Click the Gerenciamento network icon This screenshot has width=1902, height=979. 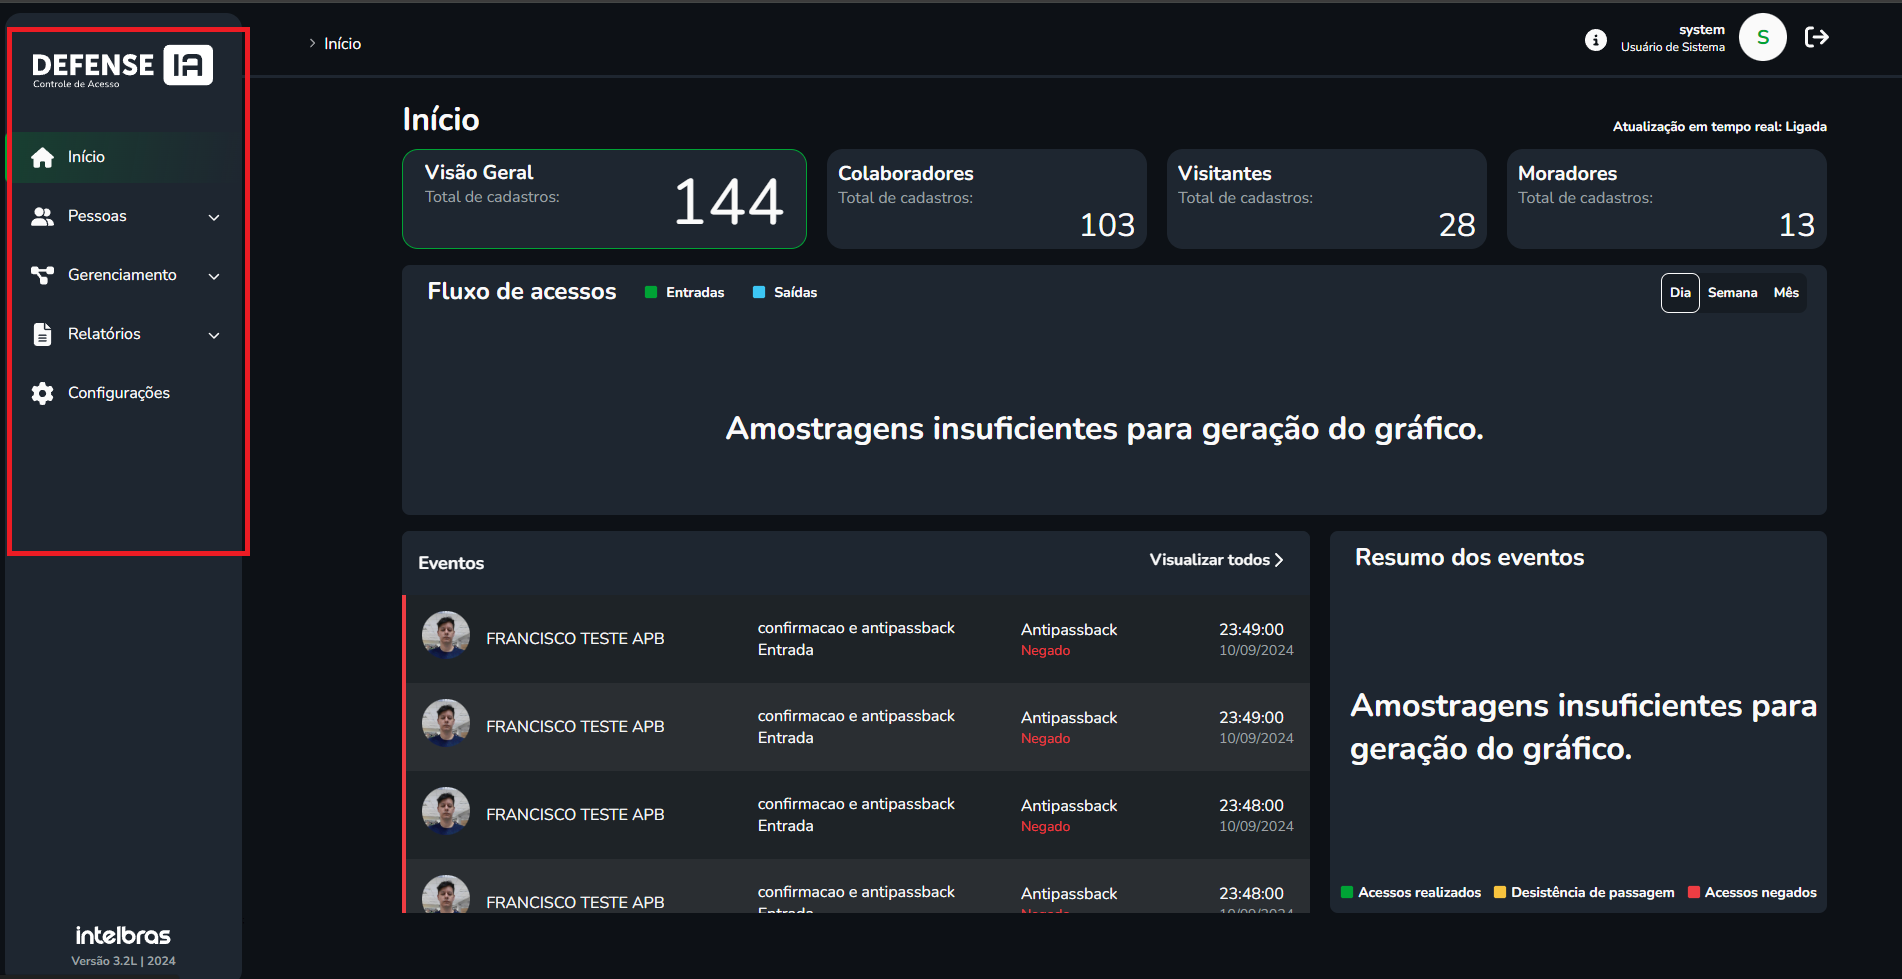[42, 275]
